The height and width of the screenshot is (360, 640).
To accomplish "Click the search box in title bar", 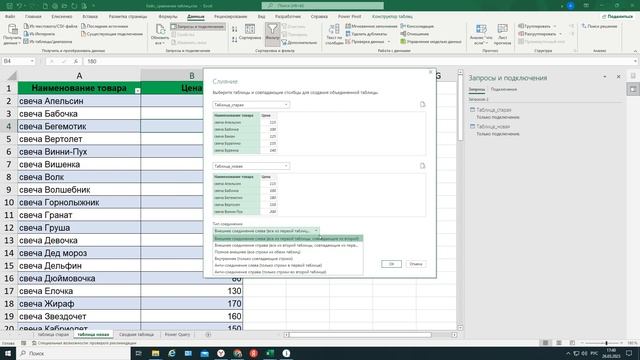I will pyautogui.click(x=322, y=5).
